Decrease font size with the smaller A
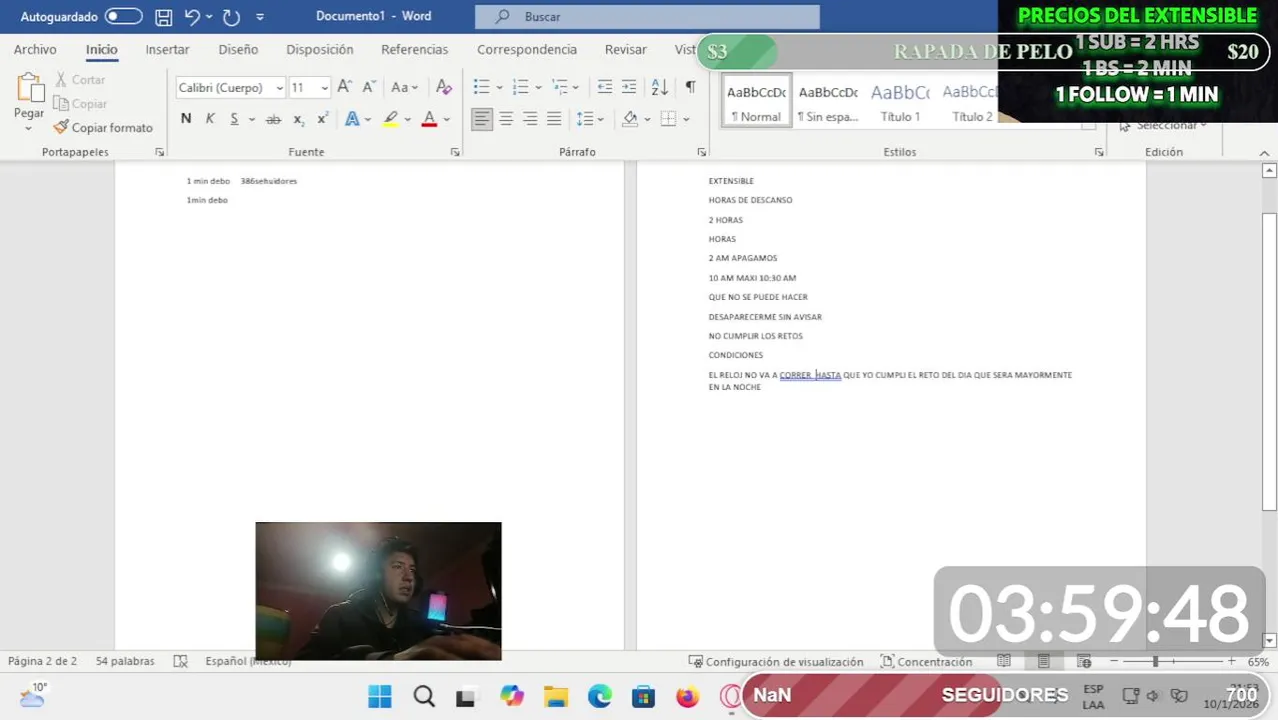The height and width of the screenshot is (720, 1278). pos(368,88)
